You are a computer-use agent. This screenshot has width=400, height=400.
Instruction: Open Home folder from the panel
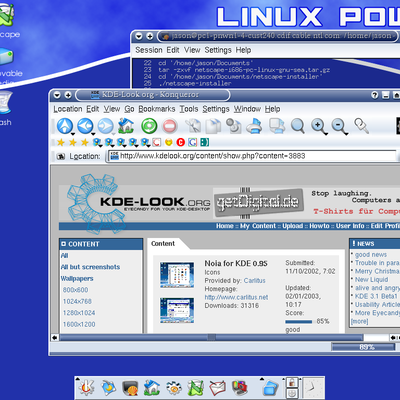click(x=152, y=388)
